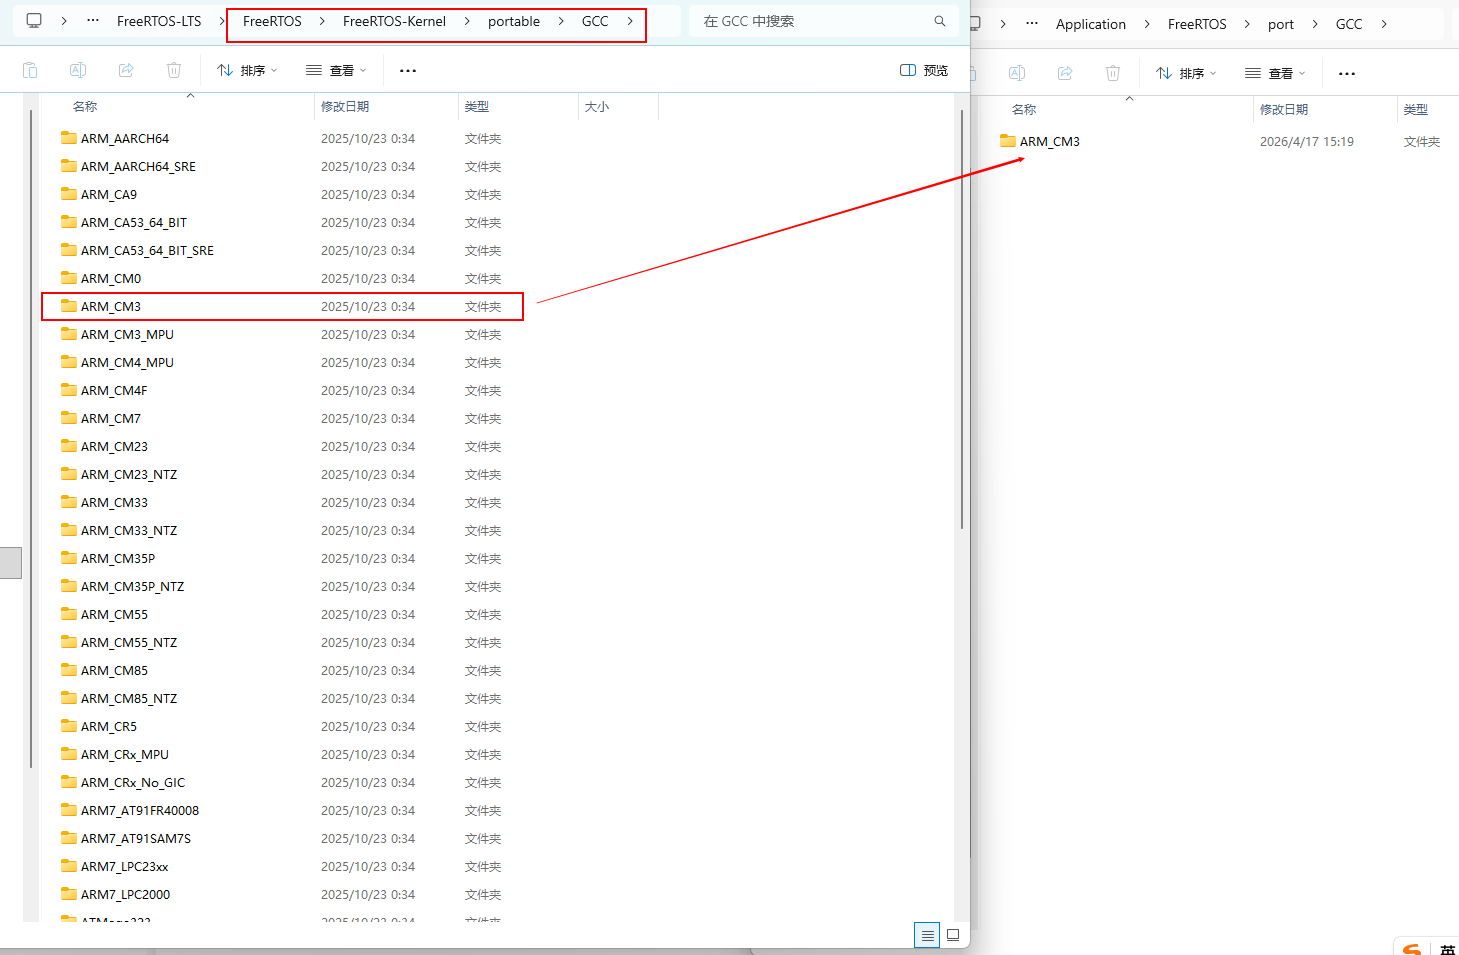The width and height of the screenshot is (1459, 955).
Task: Switch to details view icon at bottom right
Action: [927, 935]
